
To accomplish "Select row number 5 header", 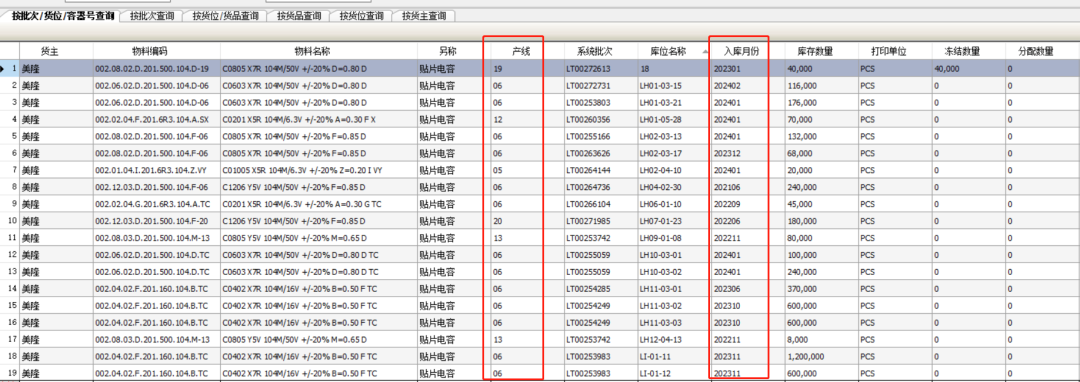I will click(10, 136).
